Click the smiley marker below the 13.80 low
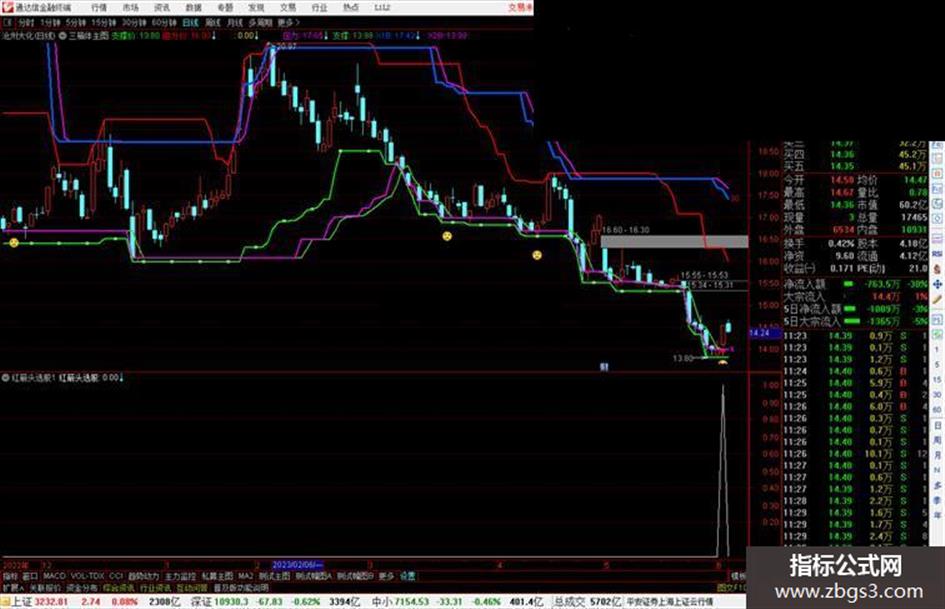 pyautogui.click(x=723, y=362)
